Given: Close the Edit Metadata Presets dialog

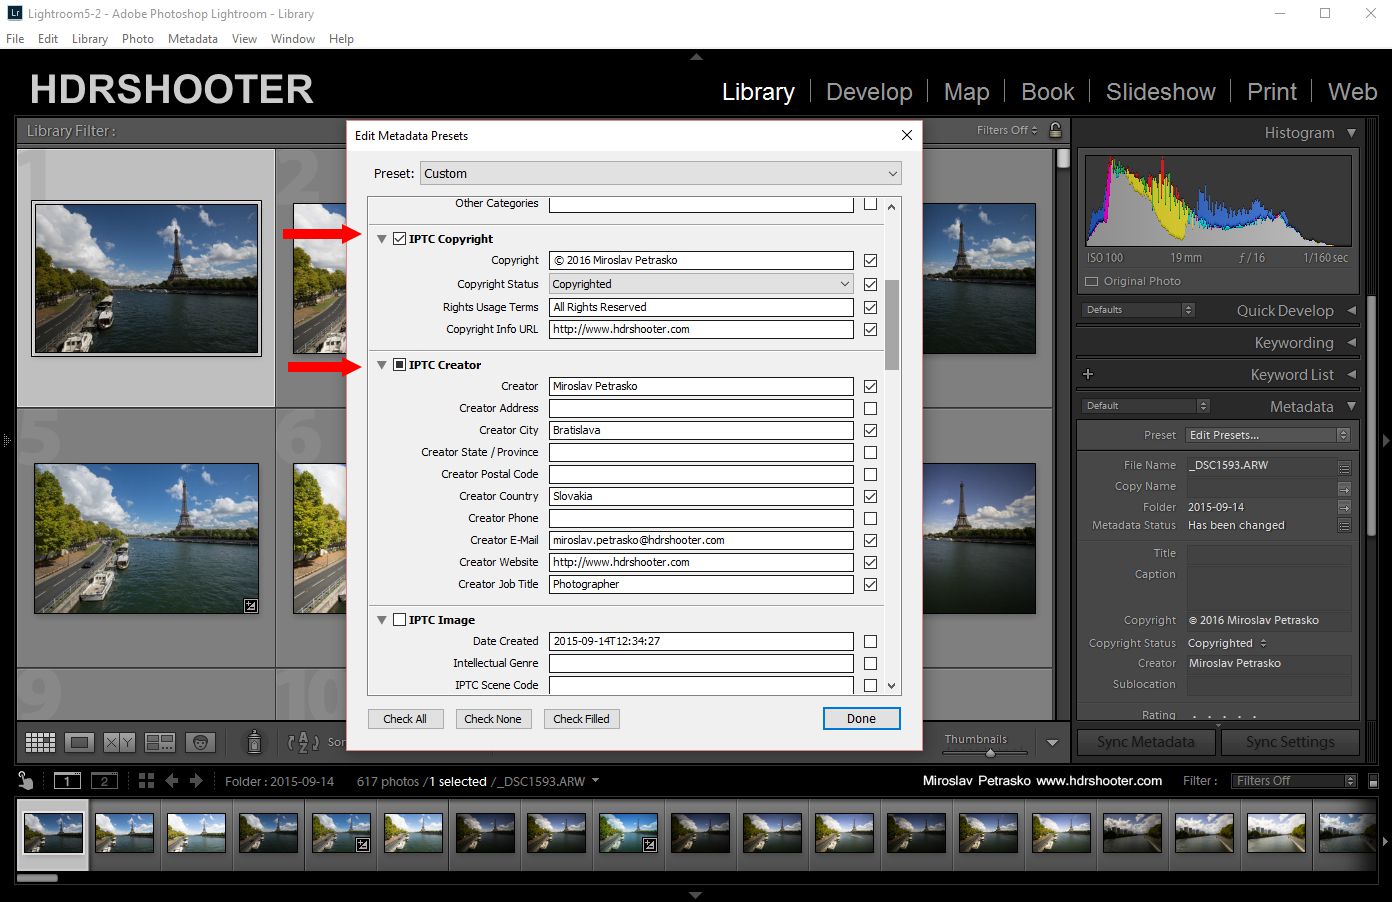Looking at the screenshot, I should click(907, 135).
